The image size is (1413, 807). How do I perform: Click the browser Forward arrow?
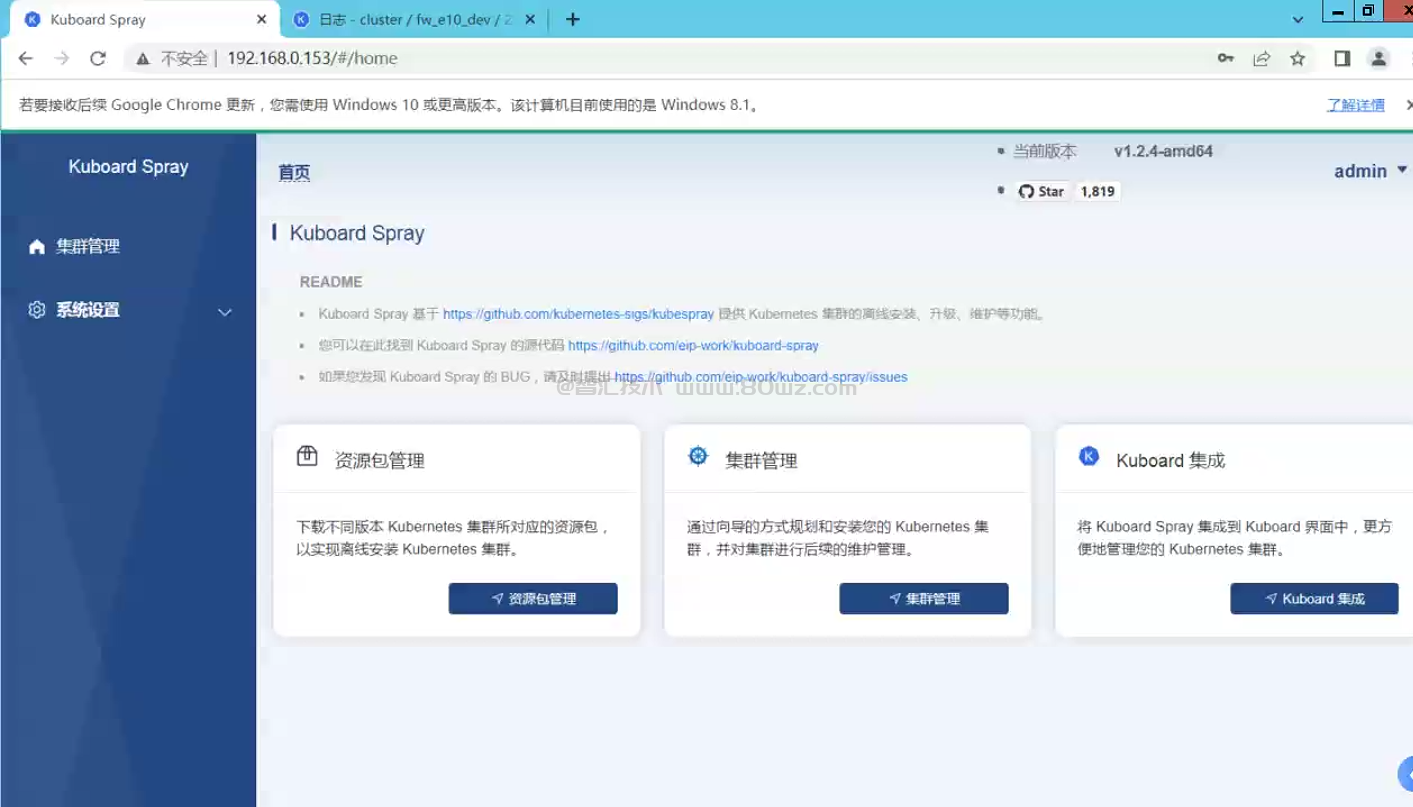(x=62, y=58)
